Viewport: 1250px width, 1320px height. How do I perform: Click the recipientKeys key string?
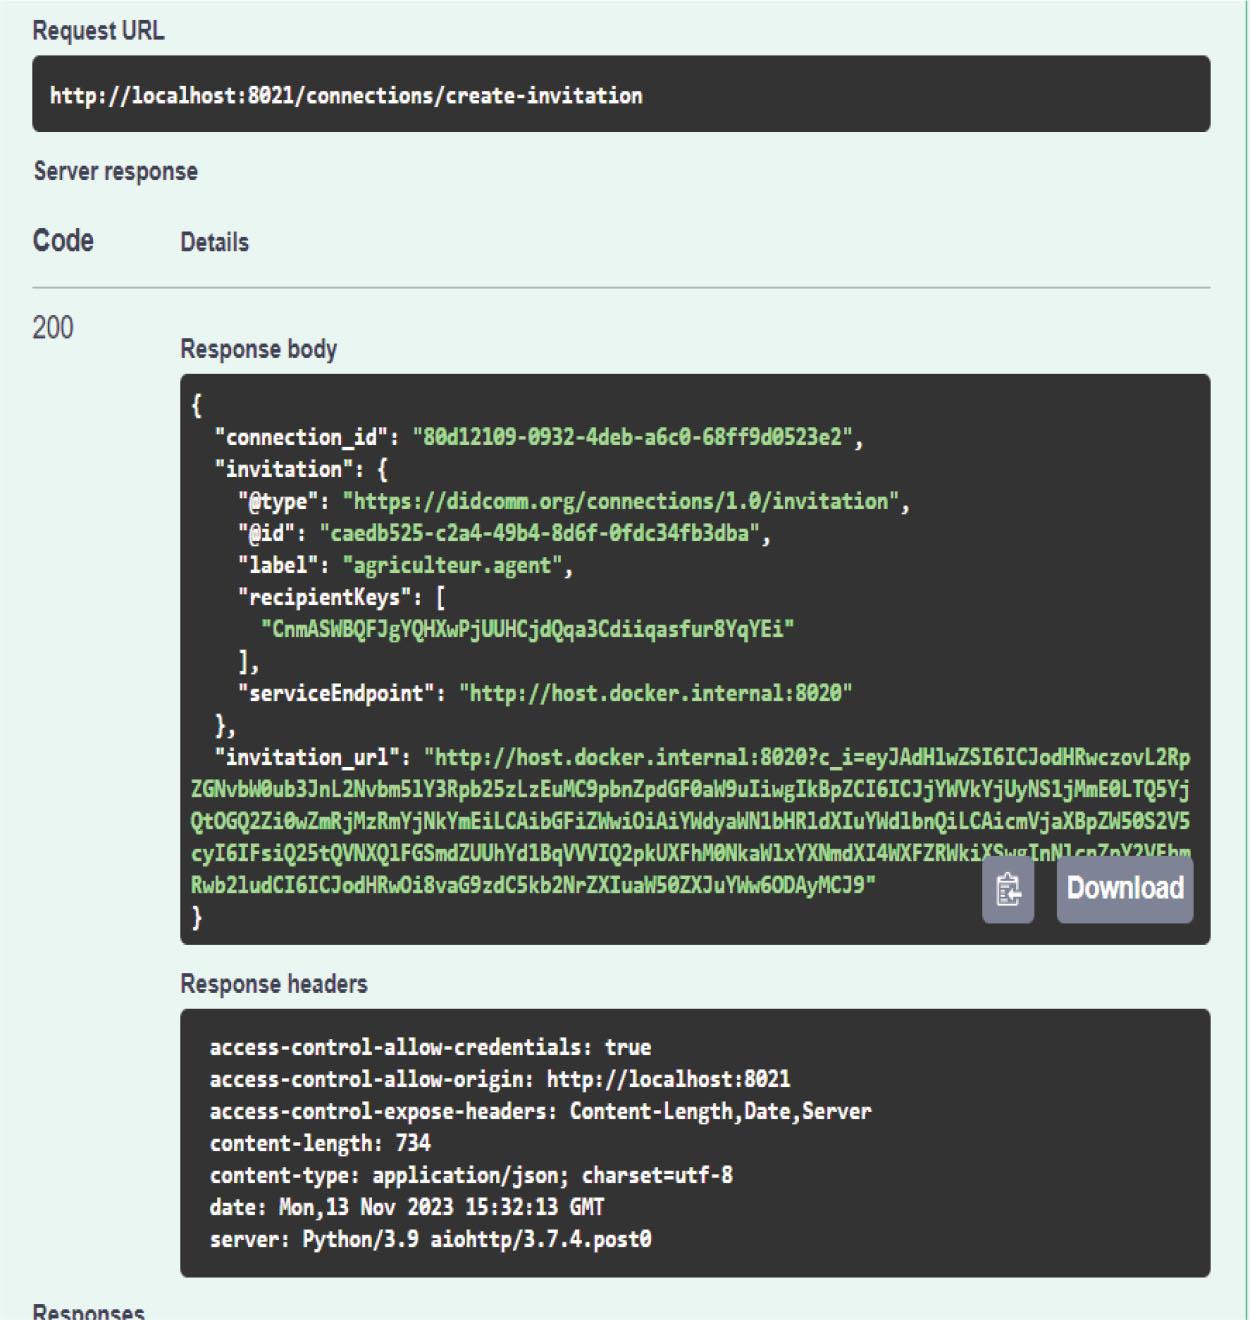pyautogui.click(x=527, y=629)
